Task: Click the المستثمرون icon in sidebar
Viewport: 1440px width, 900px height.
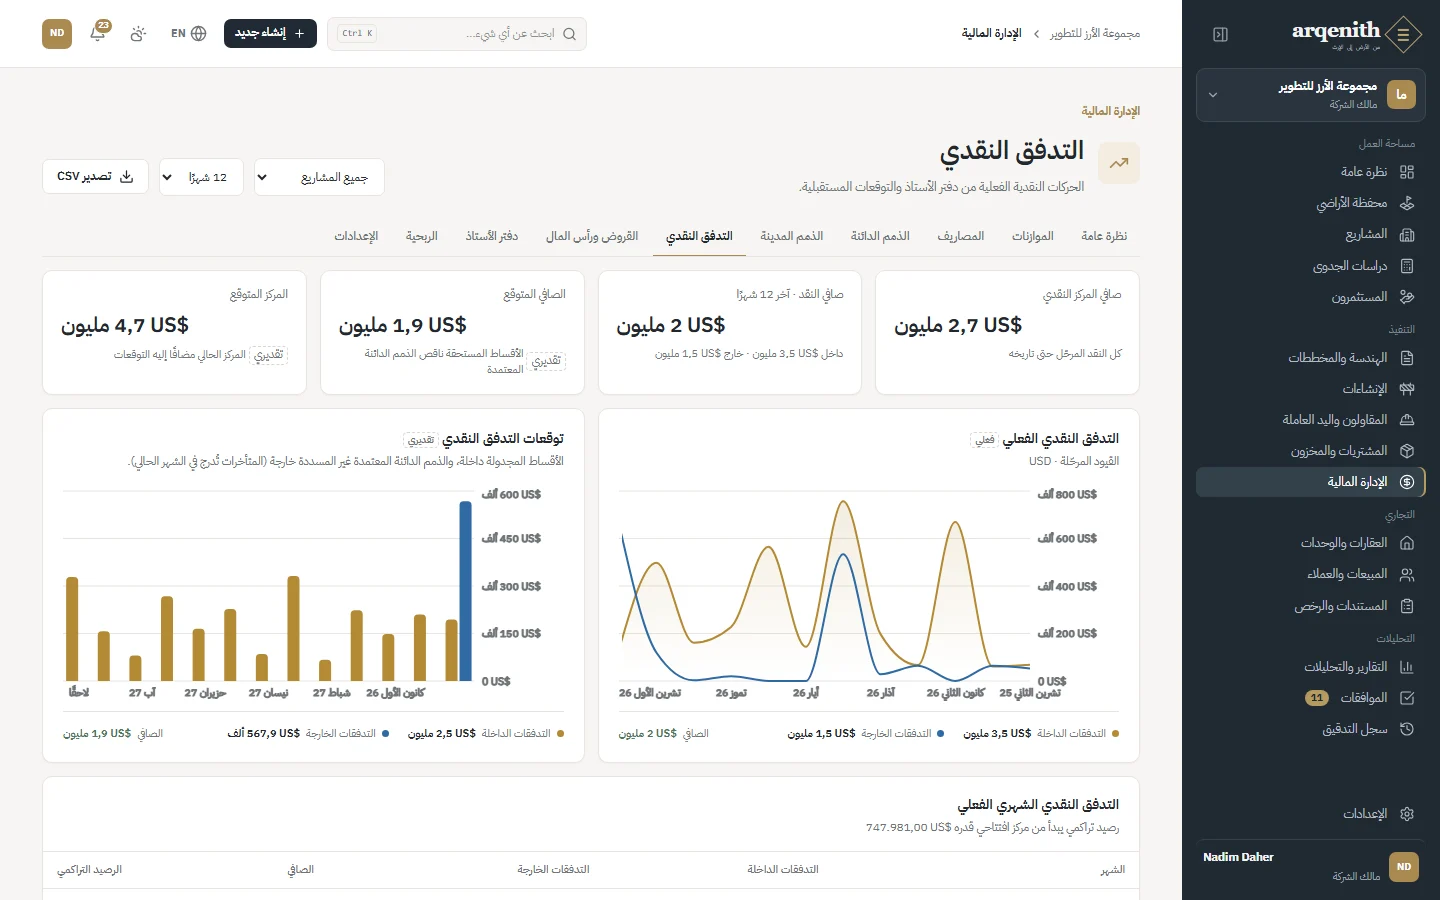Action: [1407, 297]
